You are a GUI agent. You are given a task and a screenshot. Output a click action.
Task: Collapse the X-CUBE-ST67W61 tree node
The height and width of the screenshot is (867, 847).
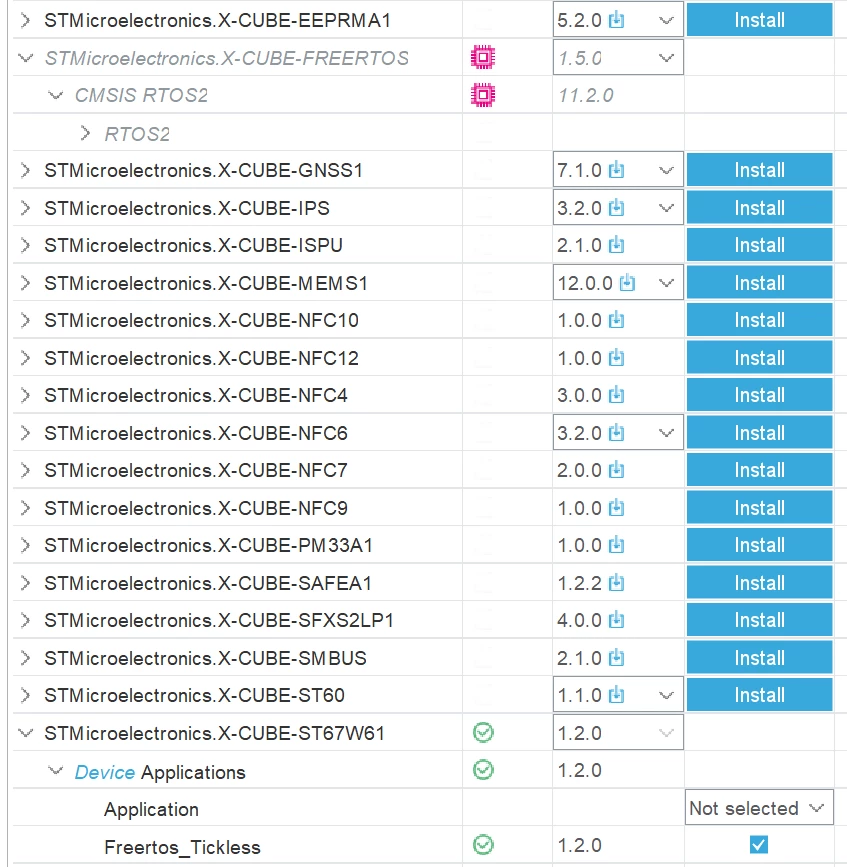(25, 733)
